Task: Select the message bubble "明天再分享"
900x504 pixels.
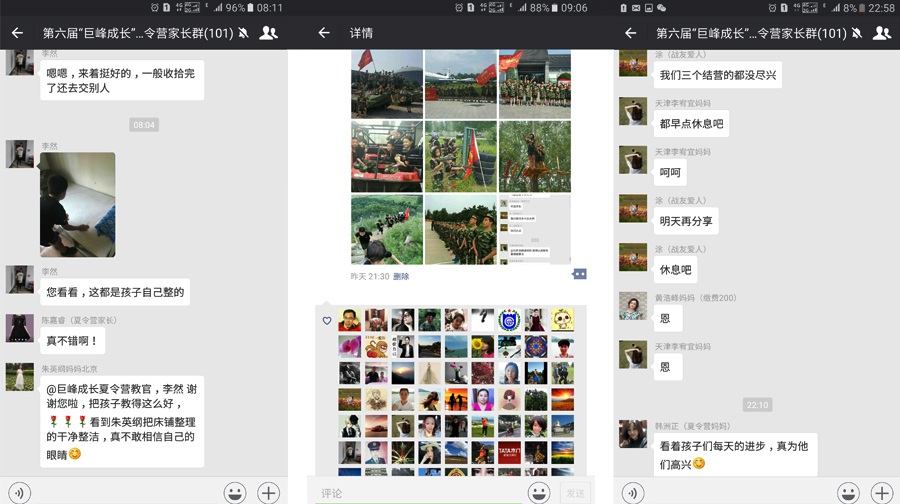Action: pyautogui.click(x=686, y=222)
